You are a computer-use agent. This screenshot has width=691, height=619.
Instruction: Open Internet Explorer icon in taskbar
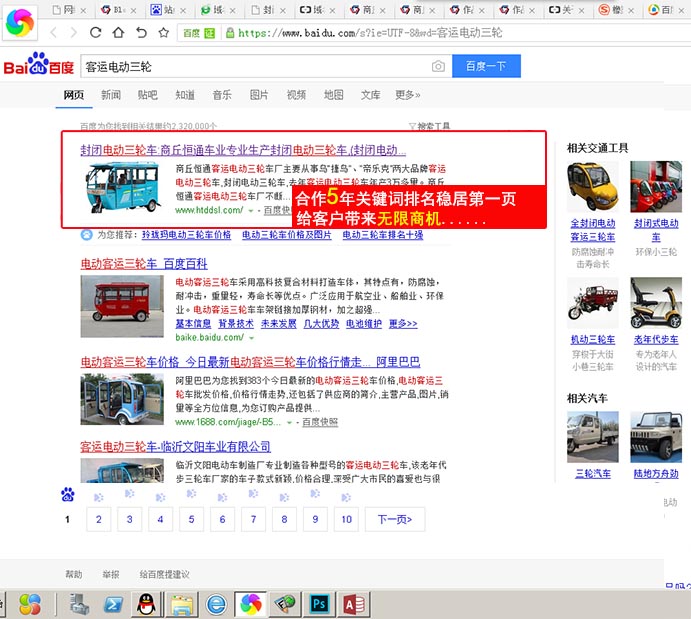pos(216,604)
